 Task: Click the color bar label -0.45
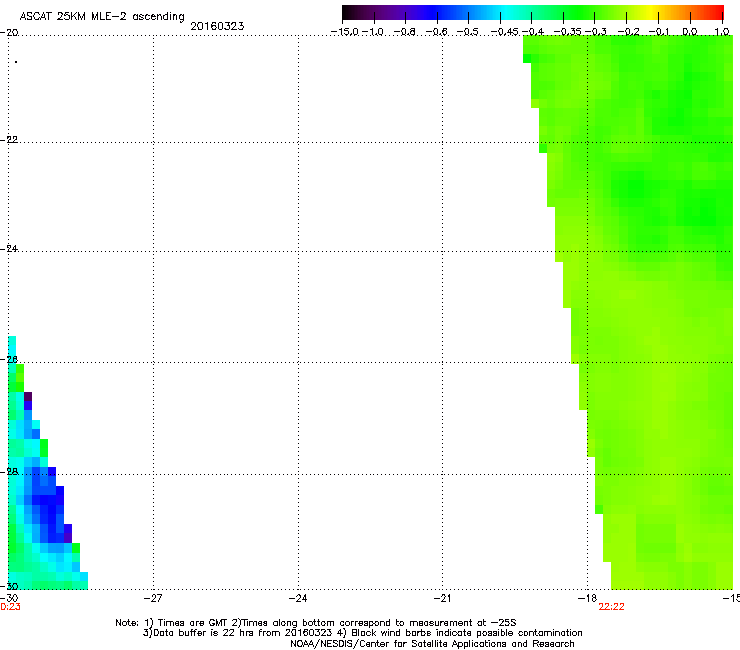pyautogui.click(x=505, y=32)
